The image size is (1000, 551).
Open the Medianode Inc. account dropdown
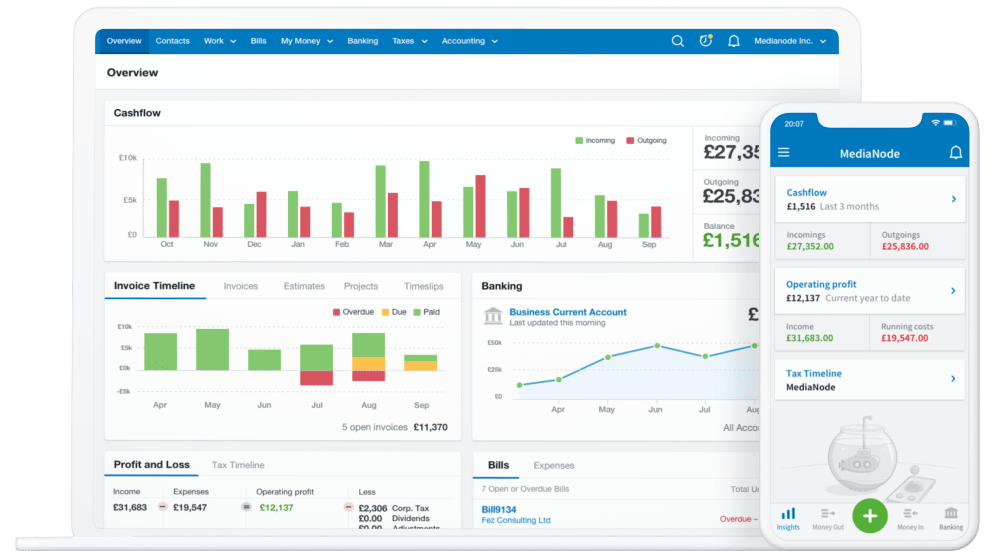tap(790, 41)
